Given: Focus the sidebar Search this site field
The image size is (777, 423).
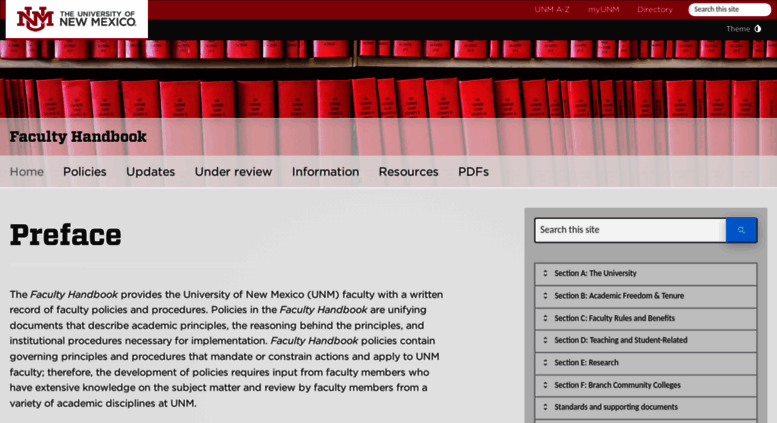Looking at the screenshot, I should pyautogui.click(x=630, y=230).
